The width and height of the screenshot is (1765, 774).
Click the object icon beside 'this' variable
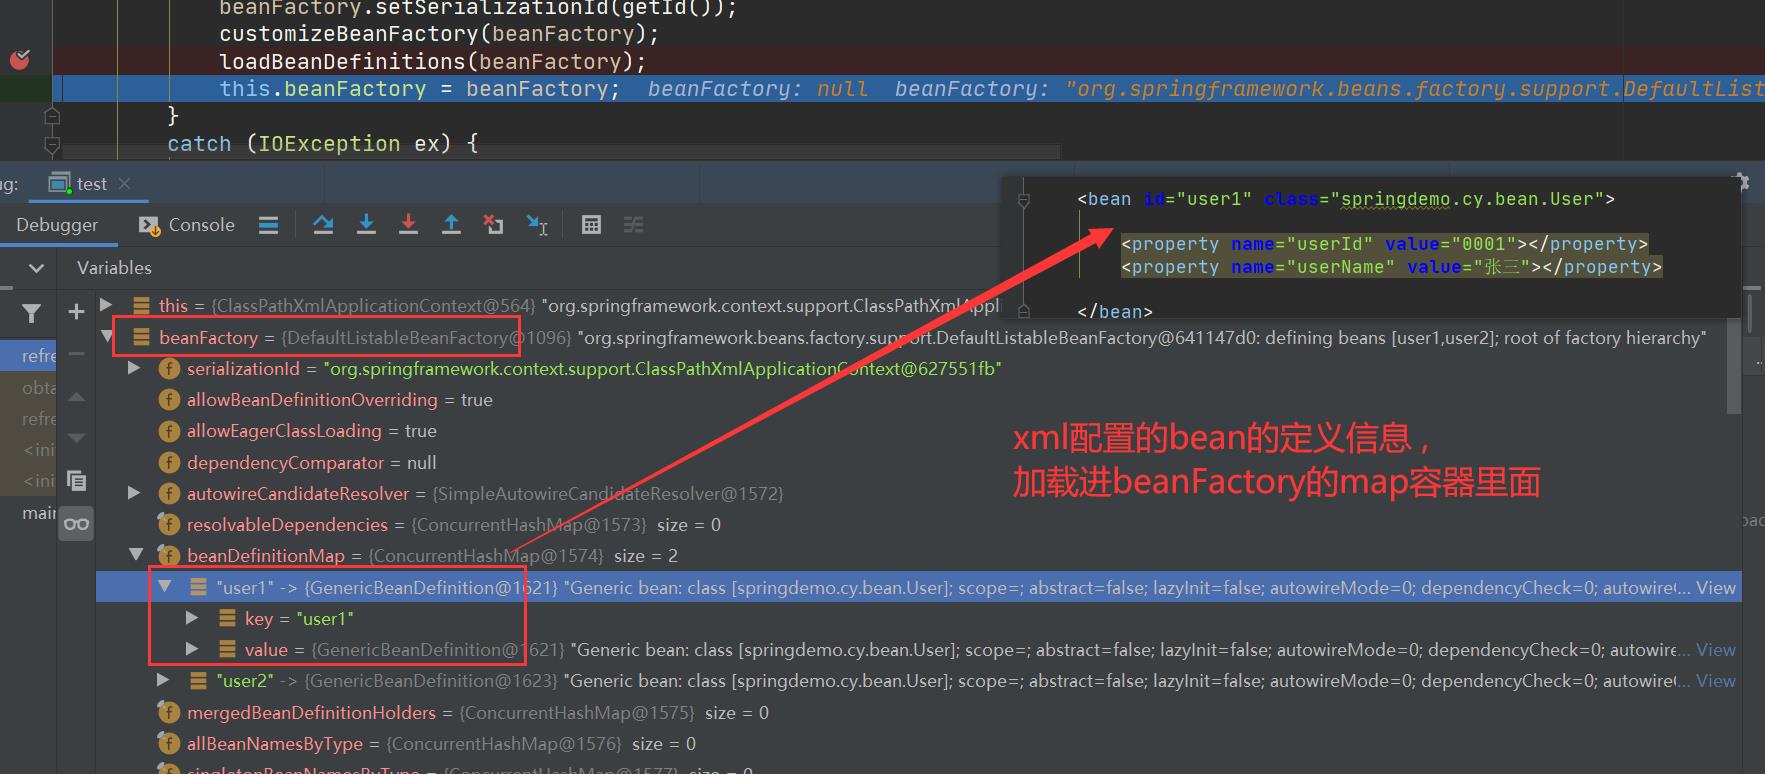(141, 305)
